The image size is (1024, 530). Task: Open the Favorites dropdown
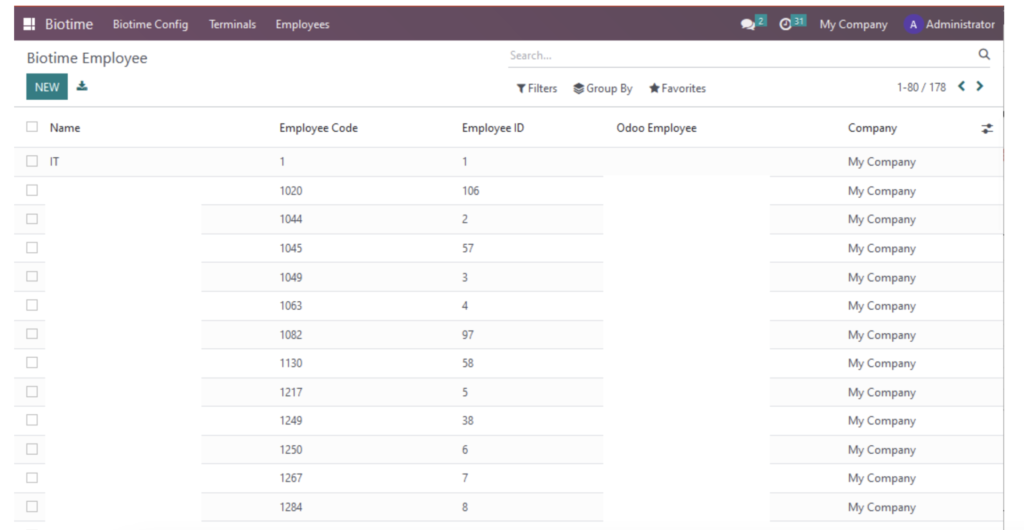coord(677,88)
